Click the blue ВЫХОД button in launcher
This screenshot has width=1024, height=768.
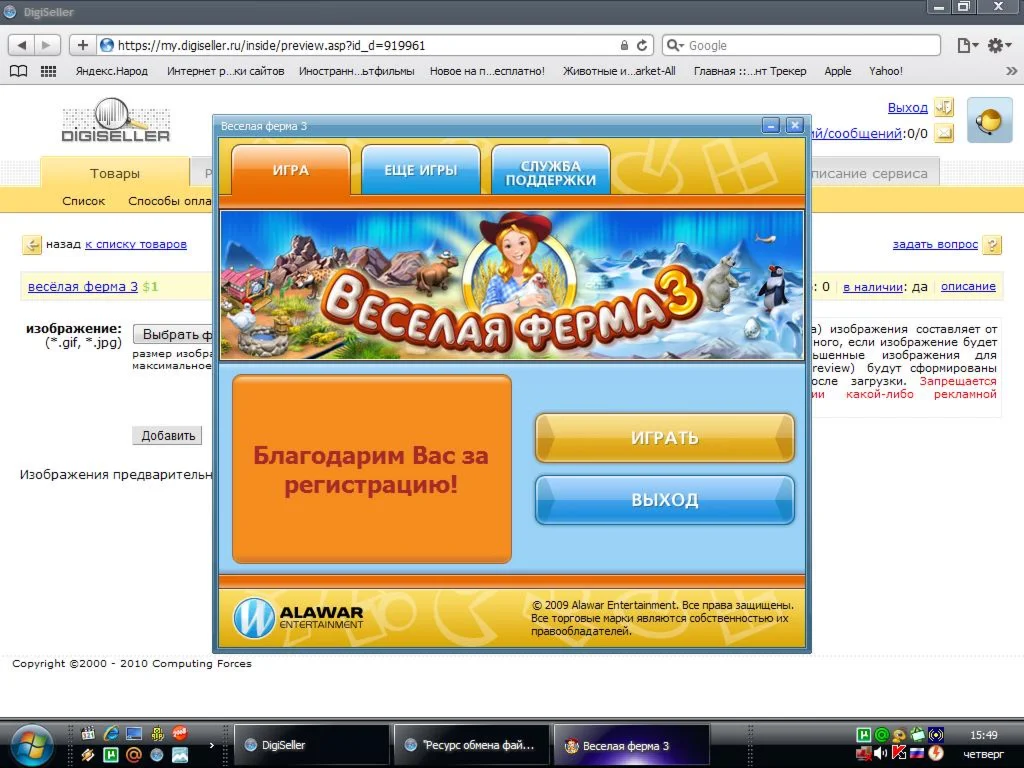coord(665,500)
